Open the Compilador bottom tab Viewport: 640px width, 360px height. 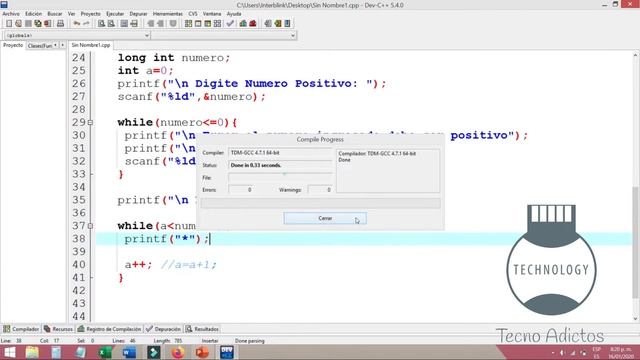21,329
